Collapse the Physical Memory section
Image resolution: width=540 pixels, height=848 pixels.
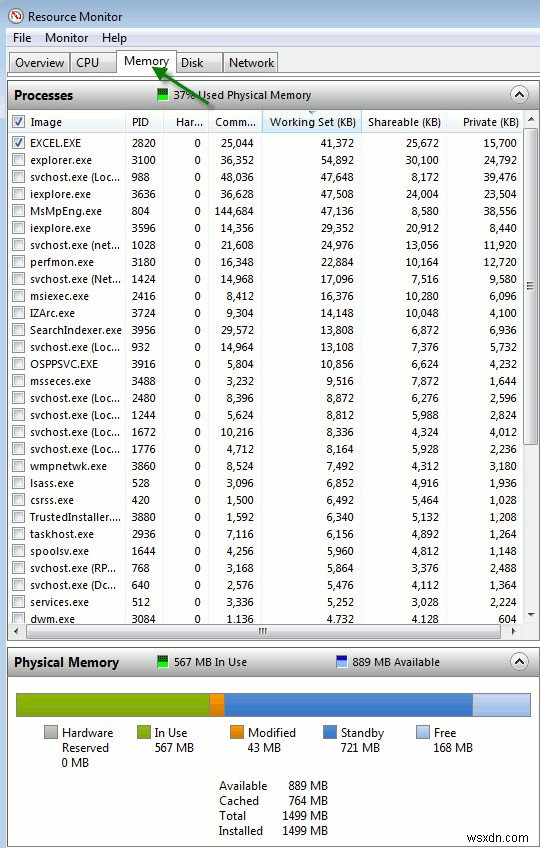pyautogui.click(x=519, y=661)
